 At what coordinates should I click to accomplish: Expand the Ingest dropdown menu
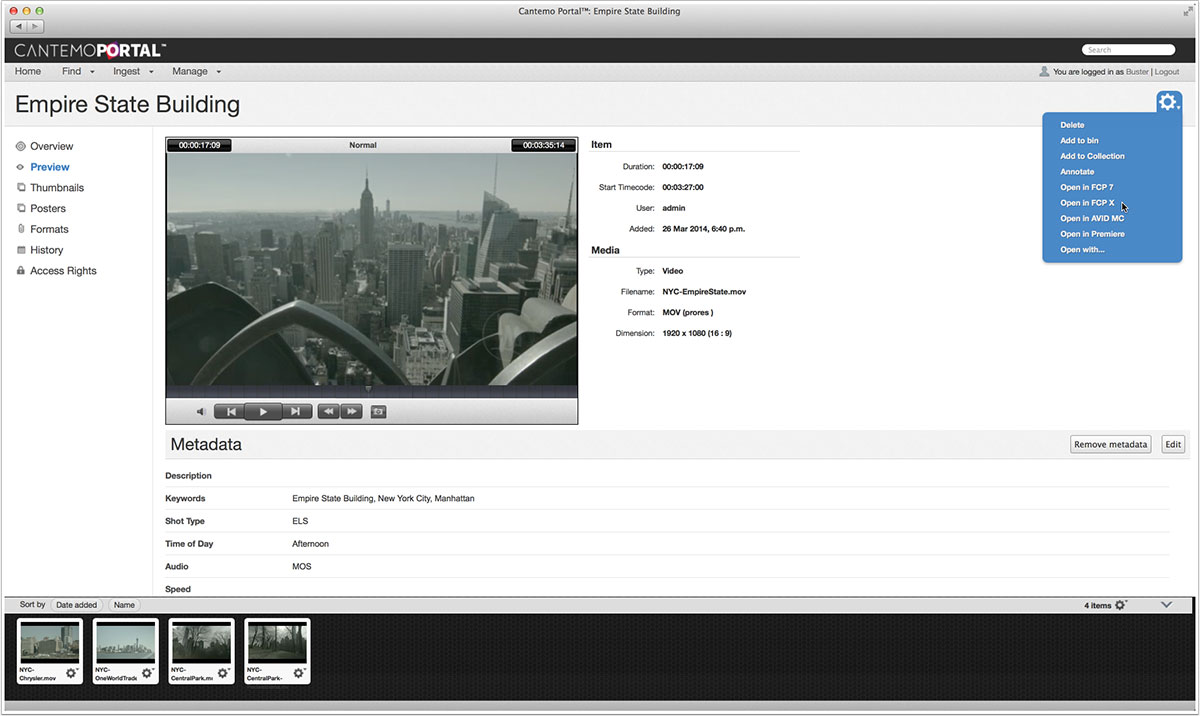click(x=133, y=72)
